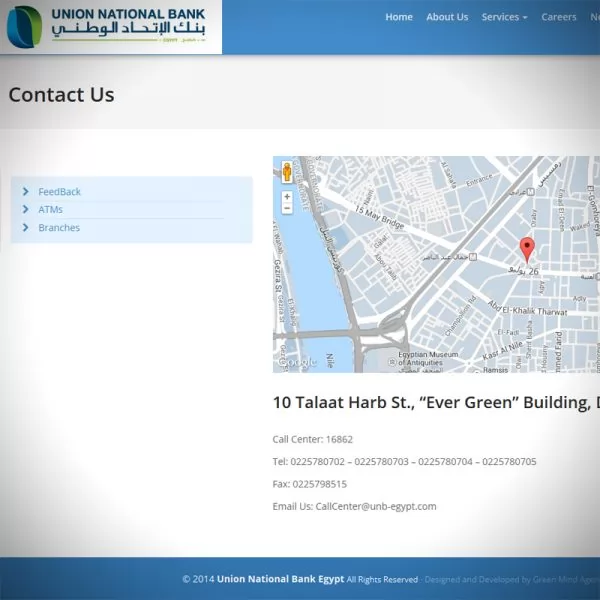Click the red location pin marker
Viewport: 600px width, 600px height.
(527, 250)
